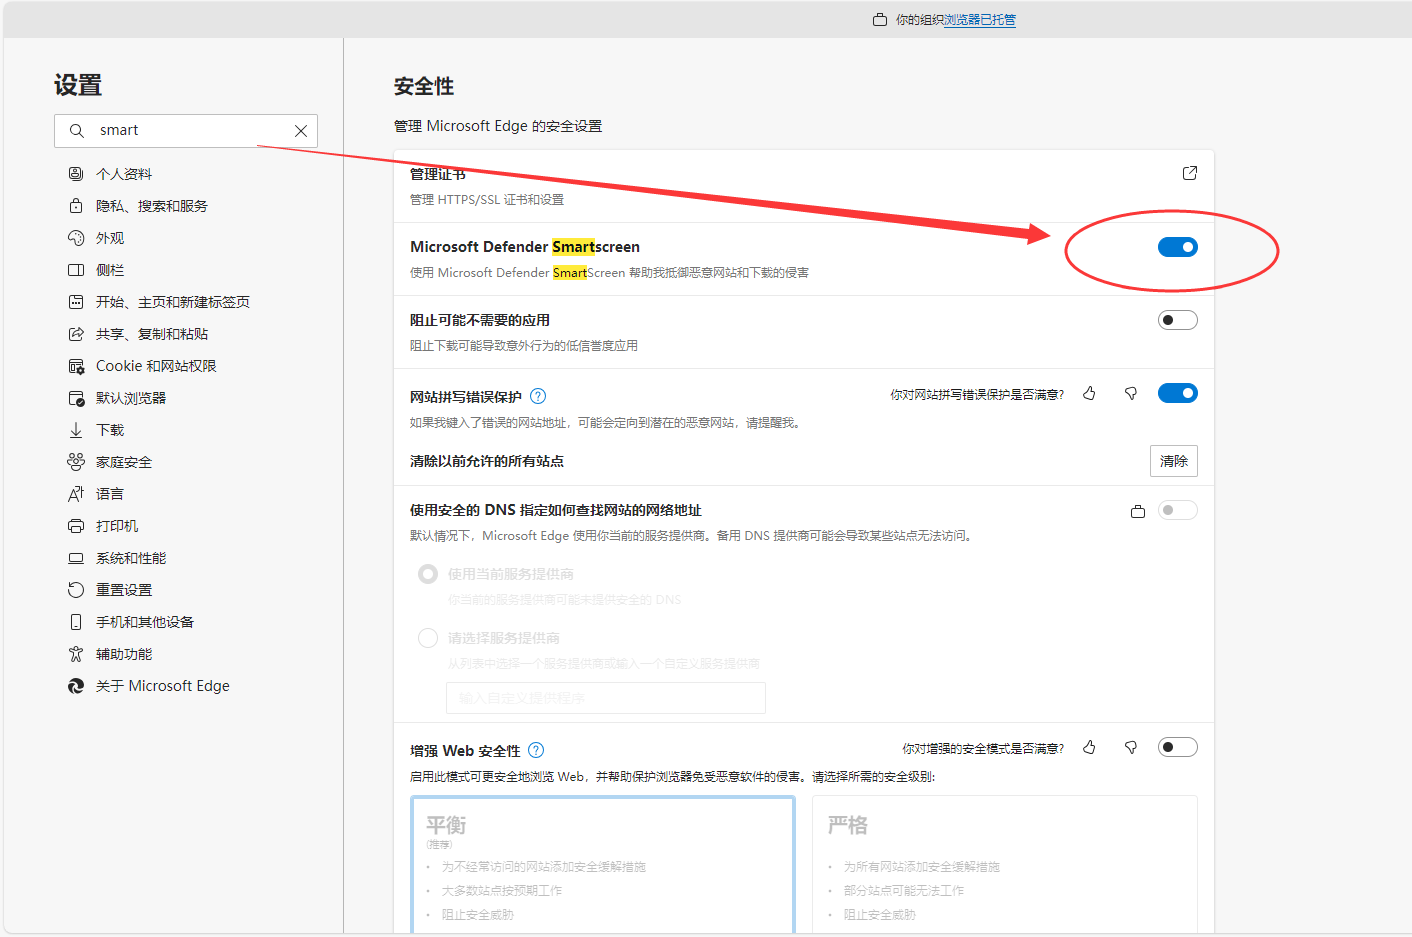This screenshot has height=937, width=1412.
Task: Click thumbs up for 增强 Web 安全性 feedback
Action: tap(1089, 748)
